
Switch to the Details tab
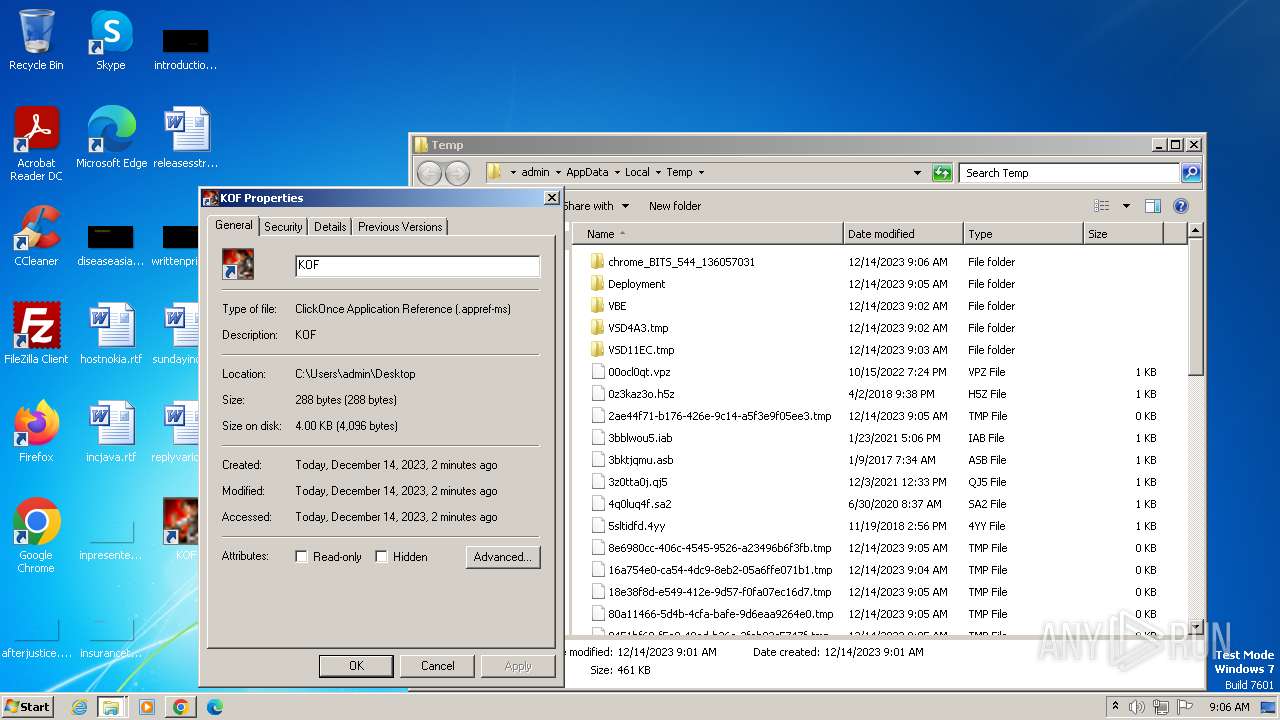[x=330, y=227]
